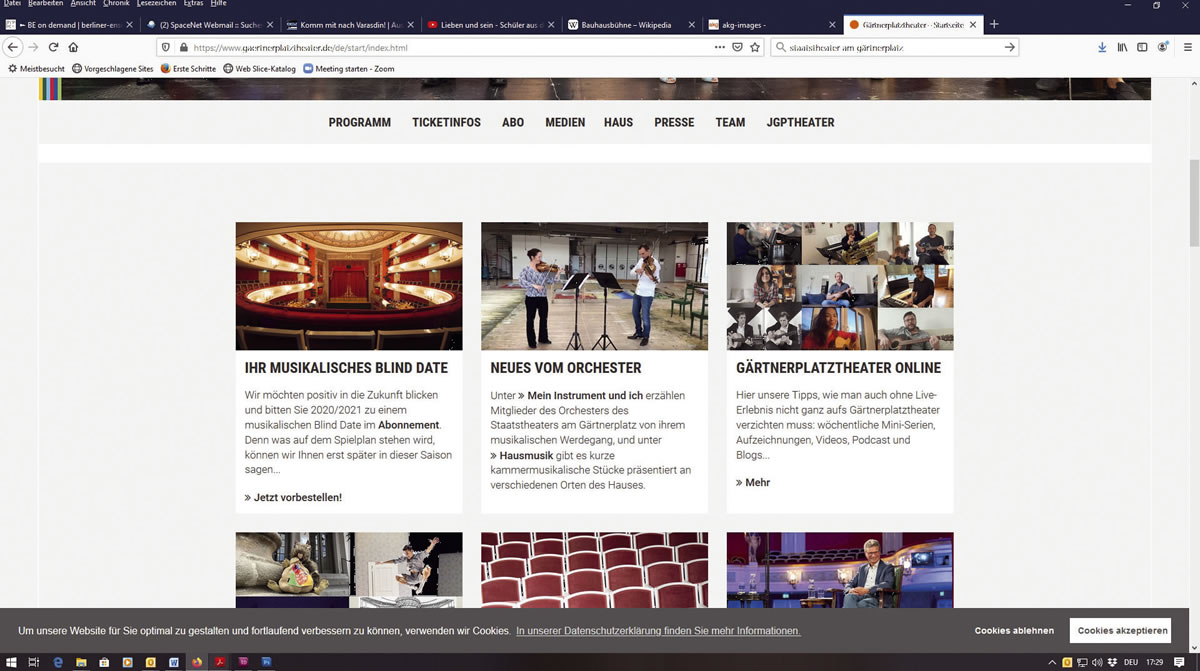Go back to the previous page

(13, 47)
